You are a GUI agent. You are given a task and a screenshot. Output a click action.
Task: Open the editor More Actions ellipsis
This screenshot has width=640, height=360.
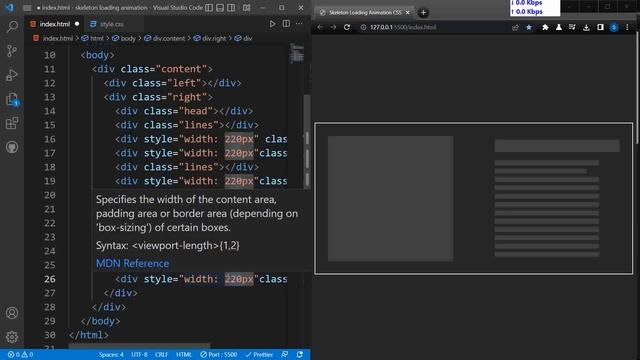[x=299, y=24]
